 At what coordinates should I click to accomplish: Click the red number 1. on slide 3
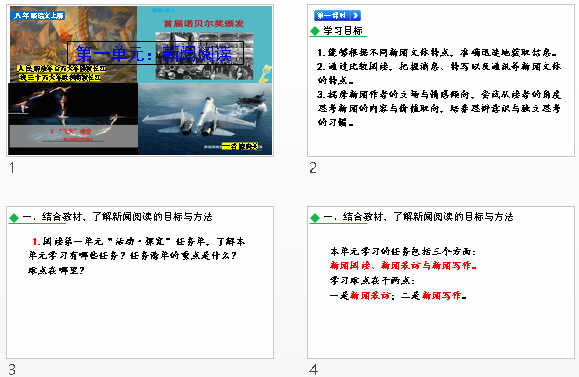[35, 241]
